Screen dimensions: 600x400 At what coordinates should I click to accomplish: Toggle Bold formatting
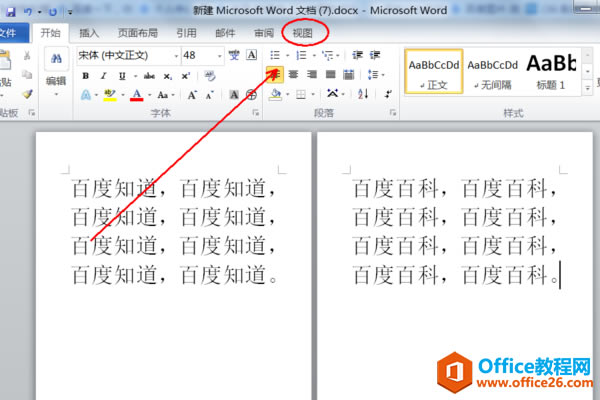click(x=86, y=76)
